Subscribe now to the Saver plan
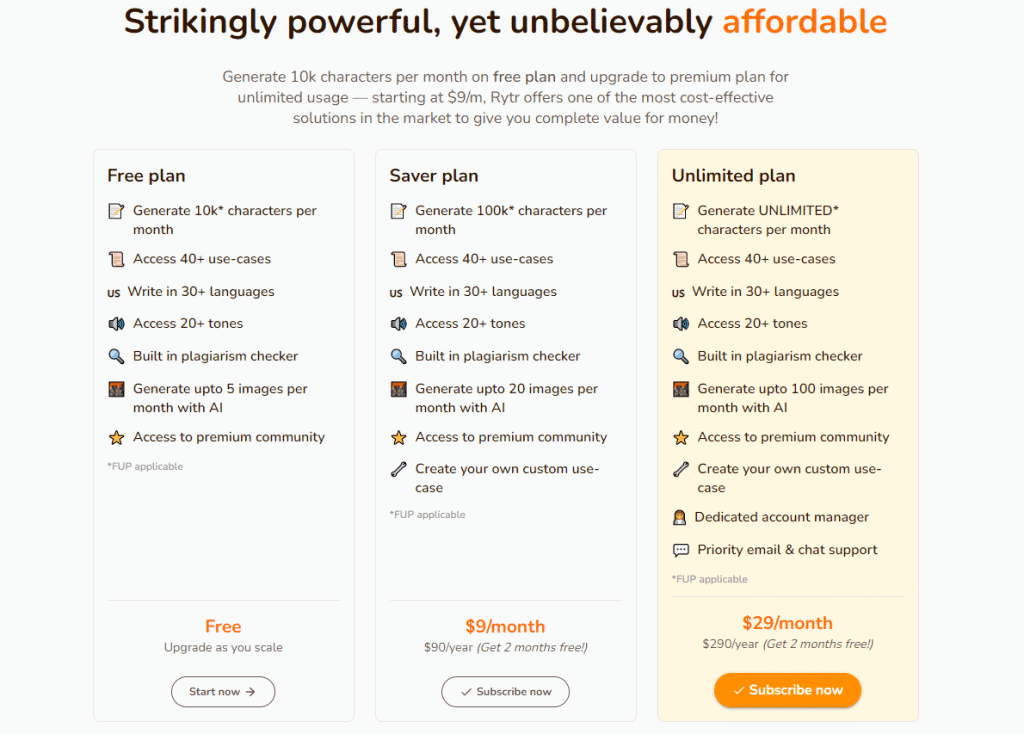This screenshot has width=1024, height=734. [x=505, y=692]
